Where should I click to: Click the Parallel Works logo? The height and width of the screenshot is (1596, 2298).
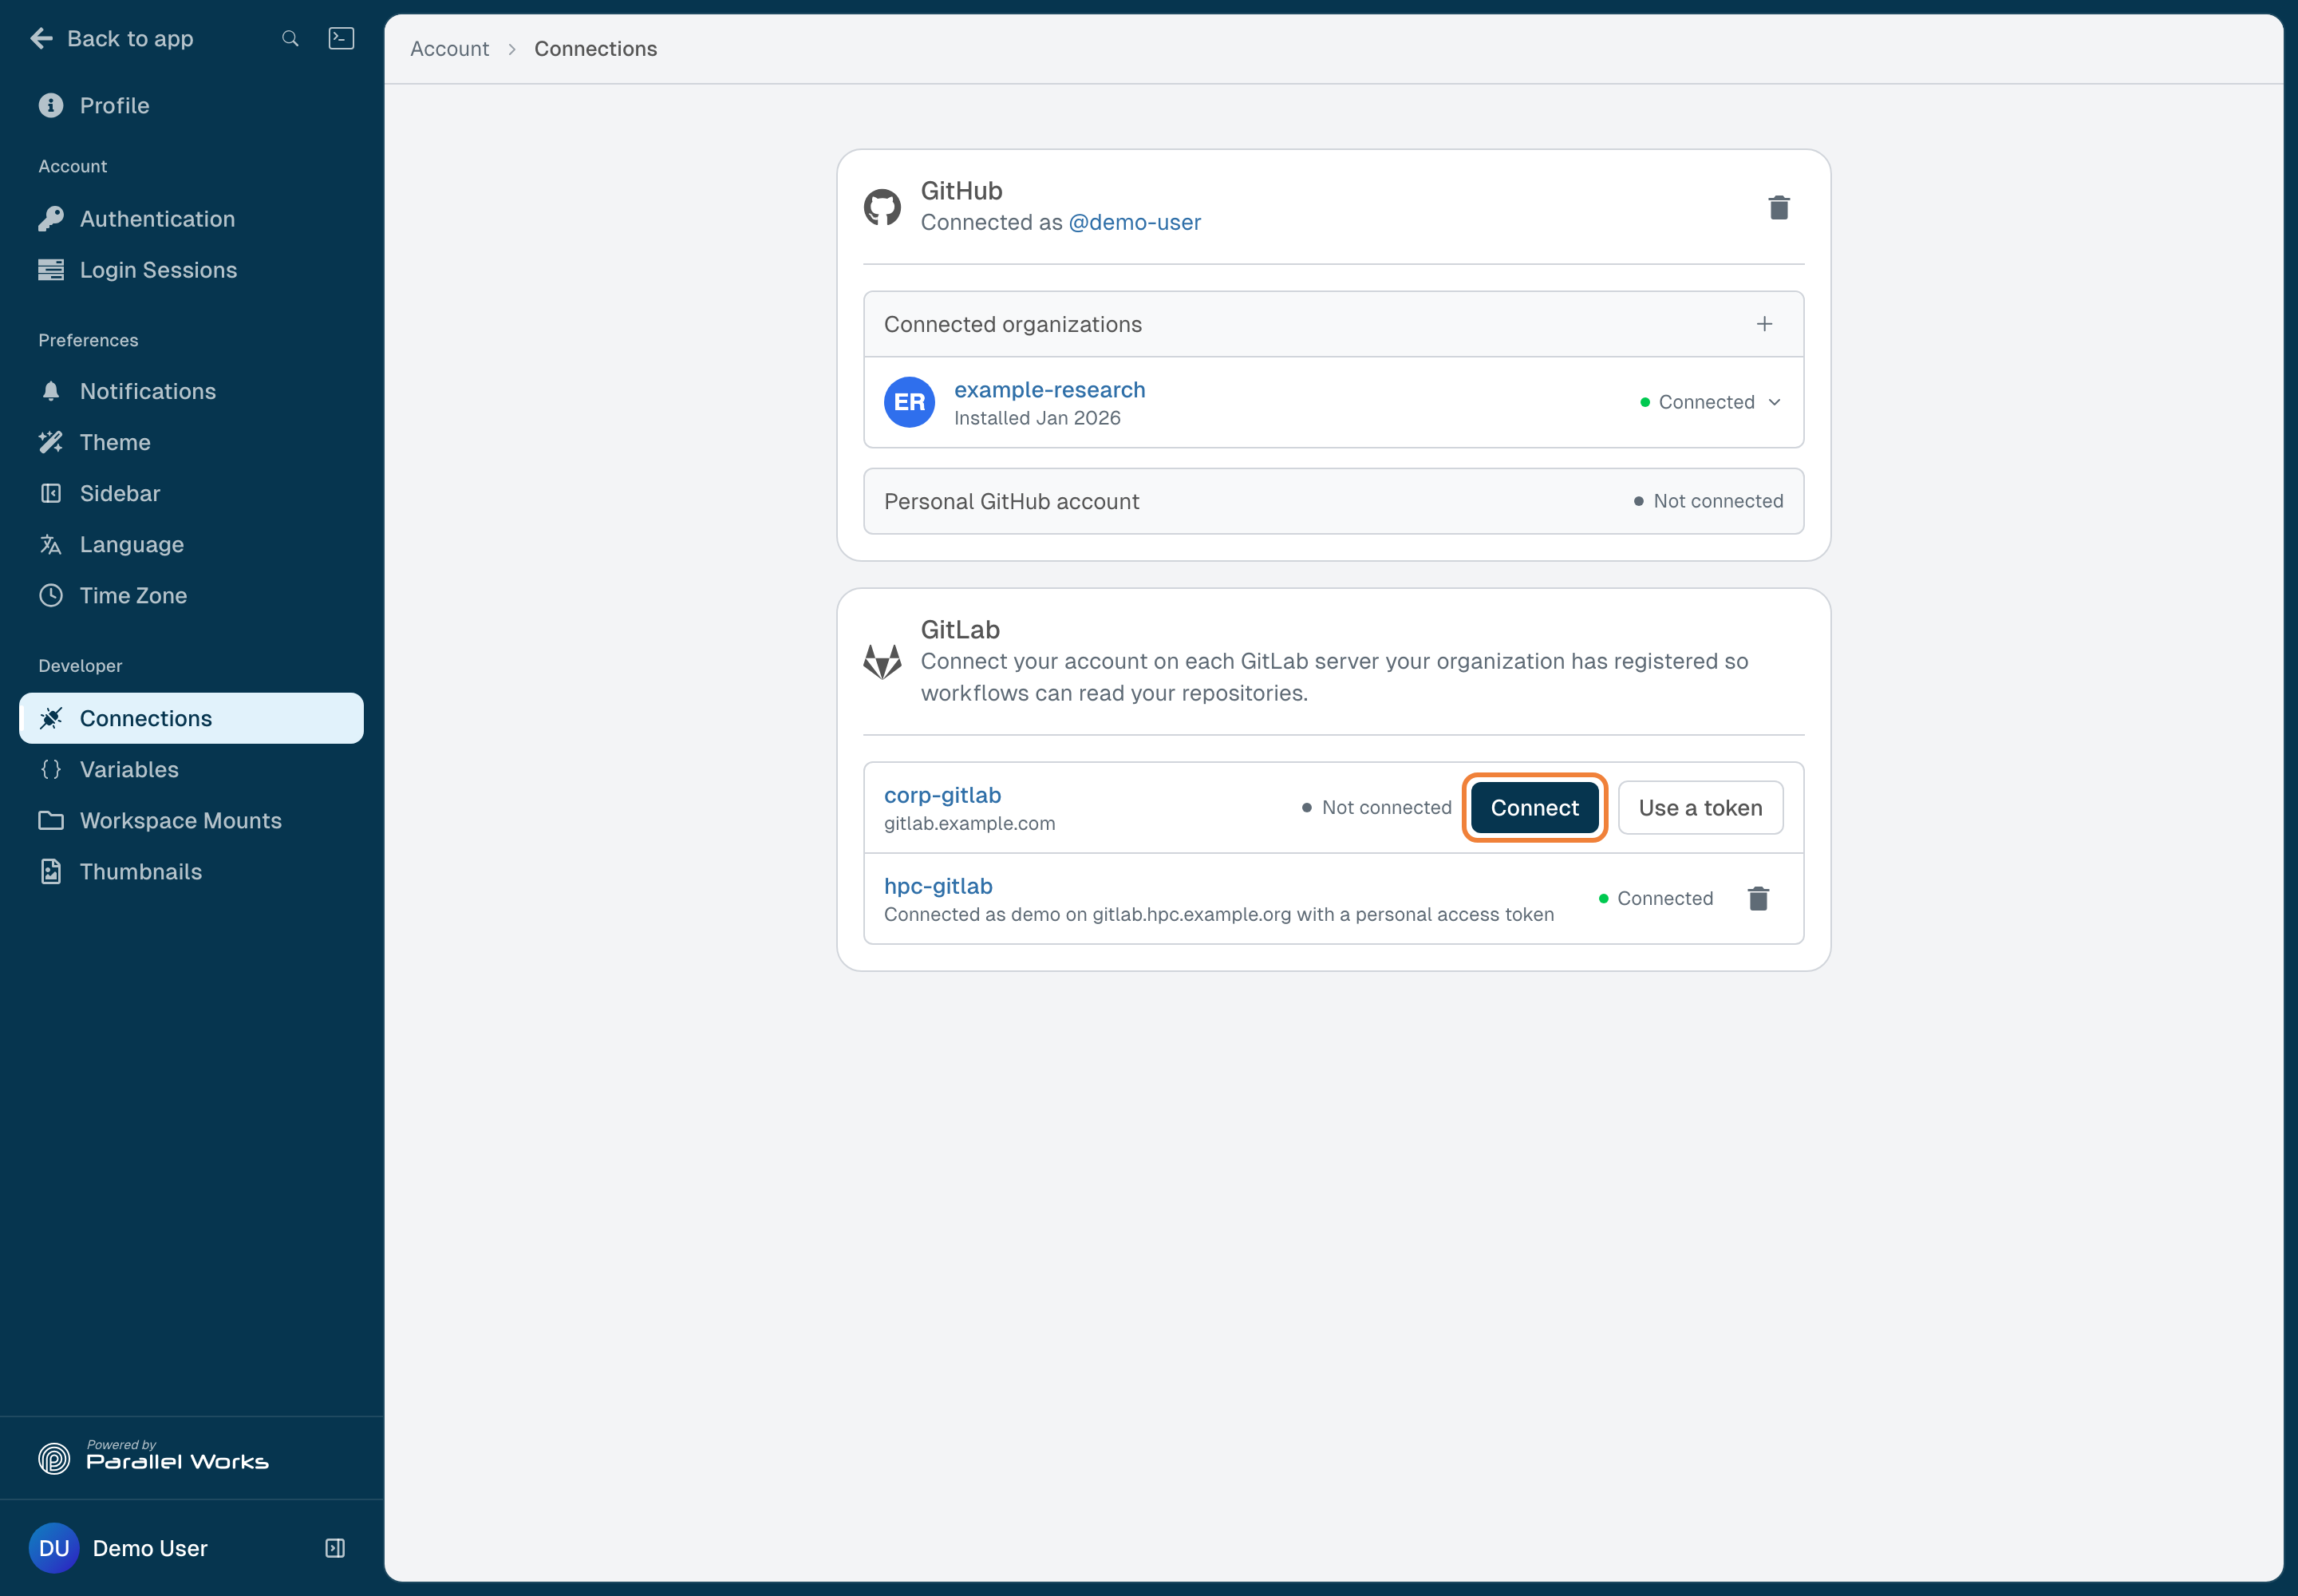[153, 1458]
